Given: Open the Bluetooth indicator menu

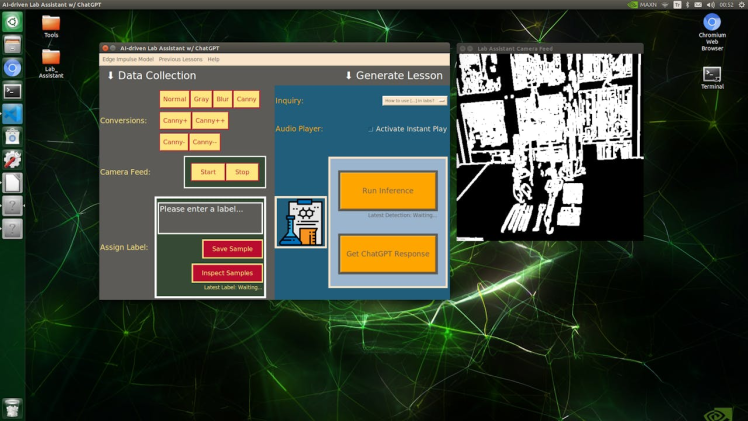Looking at the screenshot, I should (687, 4).
